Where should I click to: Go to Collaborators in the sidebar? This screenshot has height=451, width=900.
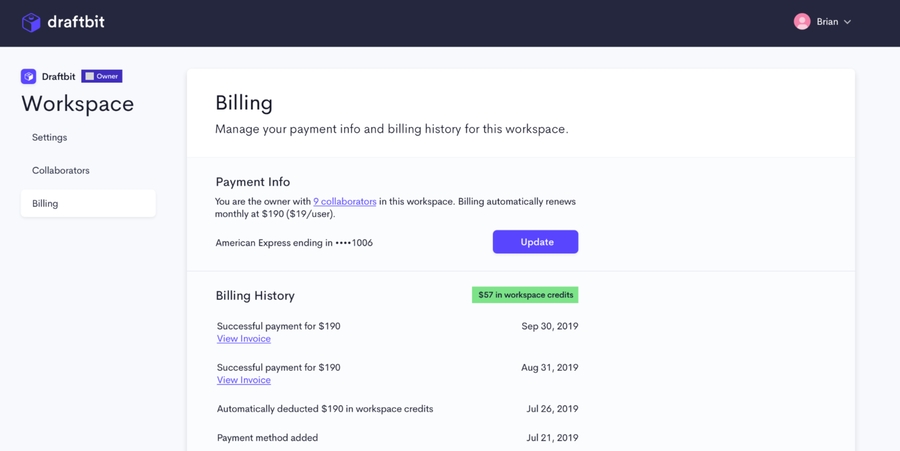pyautogui.click(x=61, y=170)
